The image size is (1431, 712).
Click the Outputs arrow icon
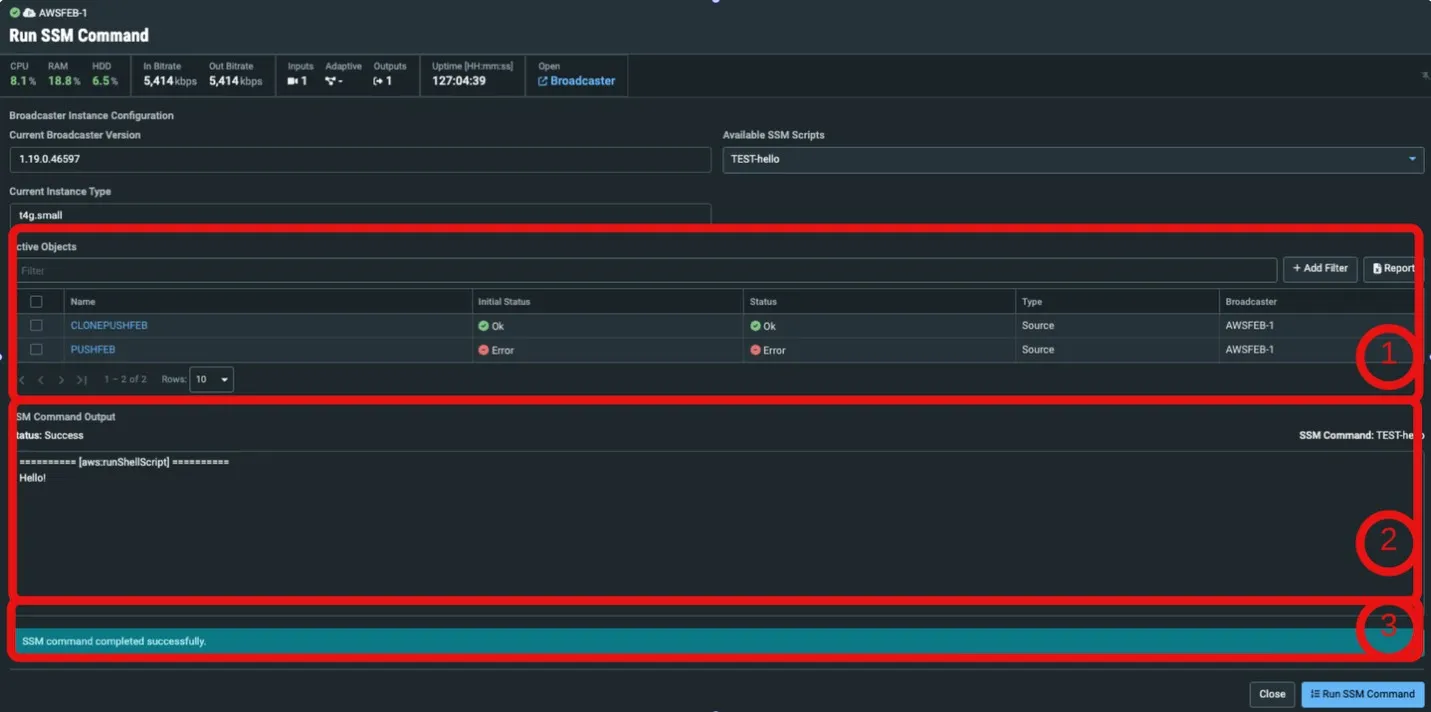tap(379, 81)
